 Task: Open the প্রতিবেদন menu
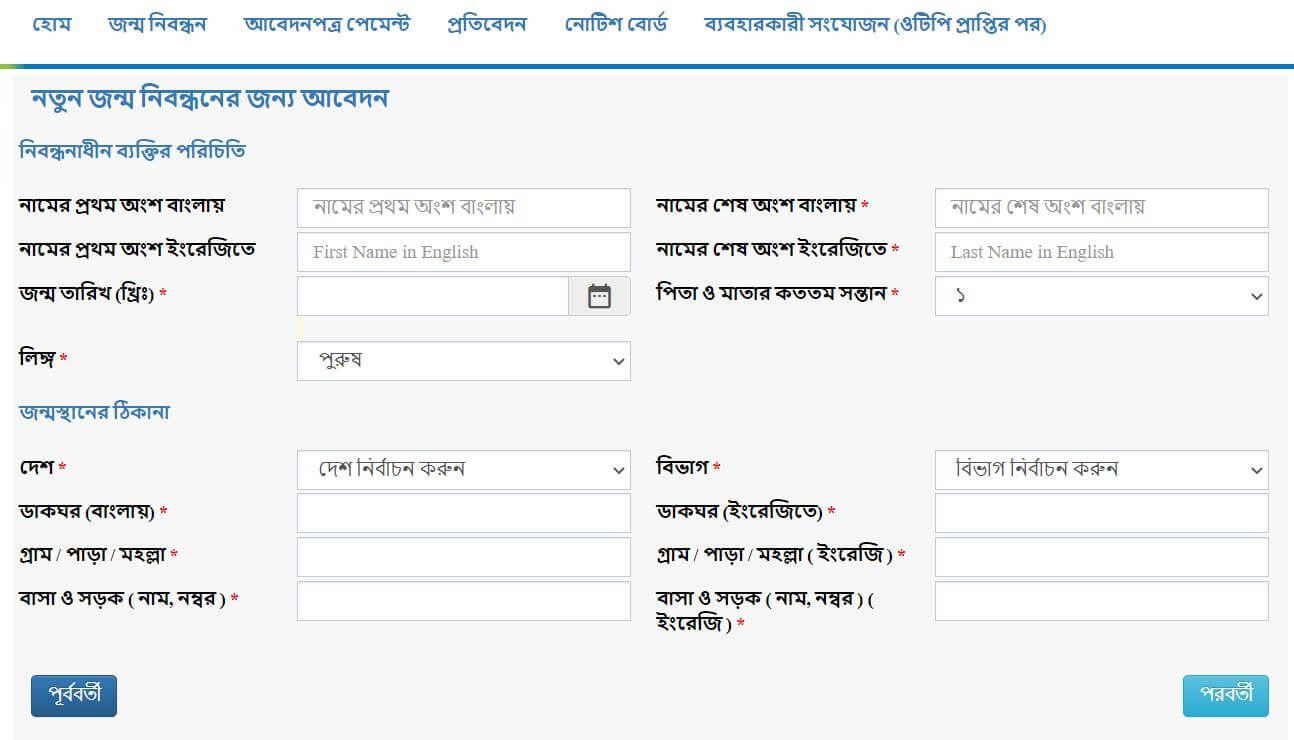(485, 24)
